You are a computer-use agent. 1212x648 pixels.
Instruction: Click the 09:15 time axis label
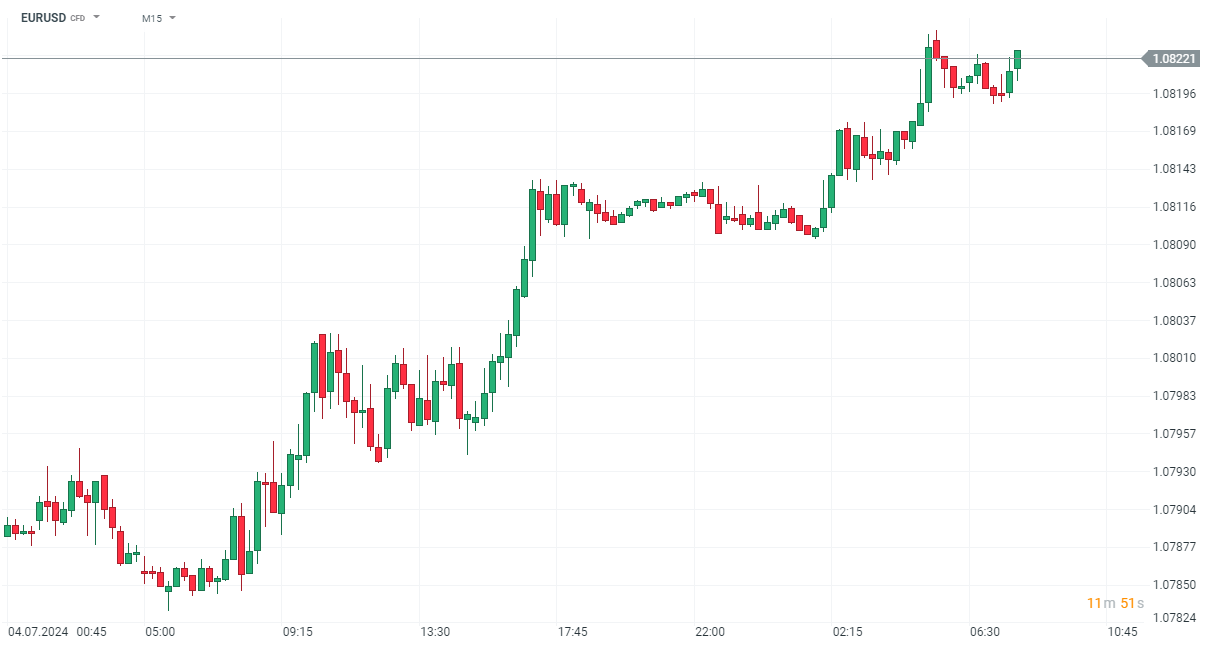pos(298,632)
